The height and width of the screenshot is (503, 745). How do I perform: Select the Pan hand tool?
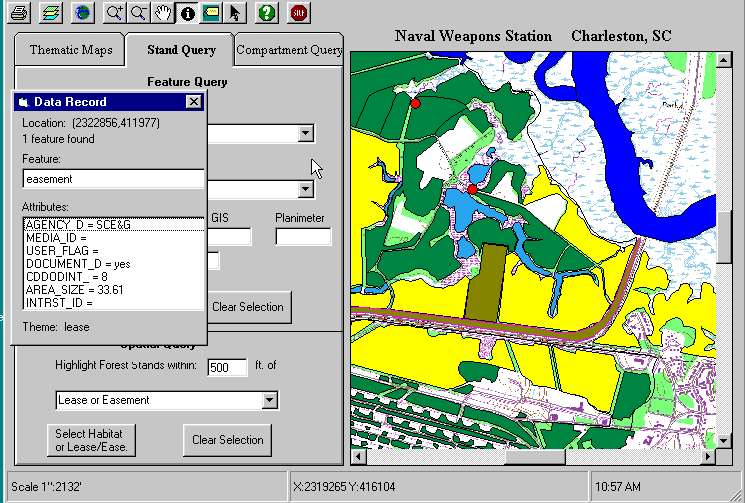click(163, 13)
